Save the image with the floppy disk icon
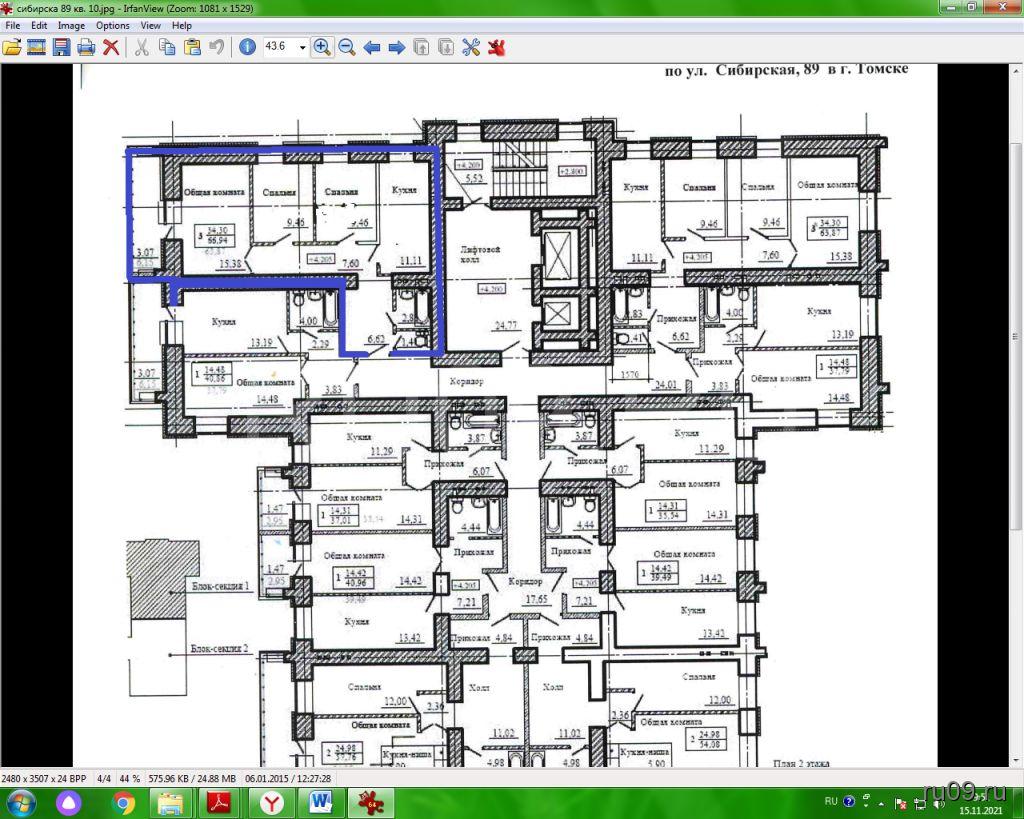The width and height of the screenshot is (1024, 819). (62, 47)
